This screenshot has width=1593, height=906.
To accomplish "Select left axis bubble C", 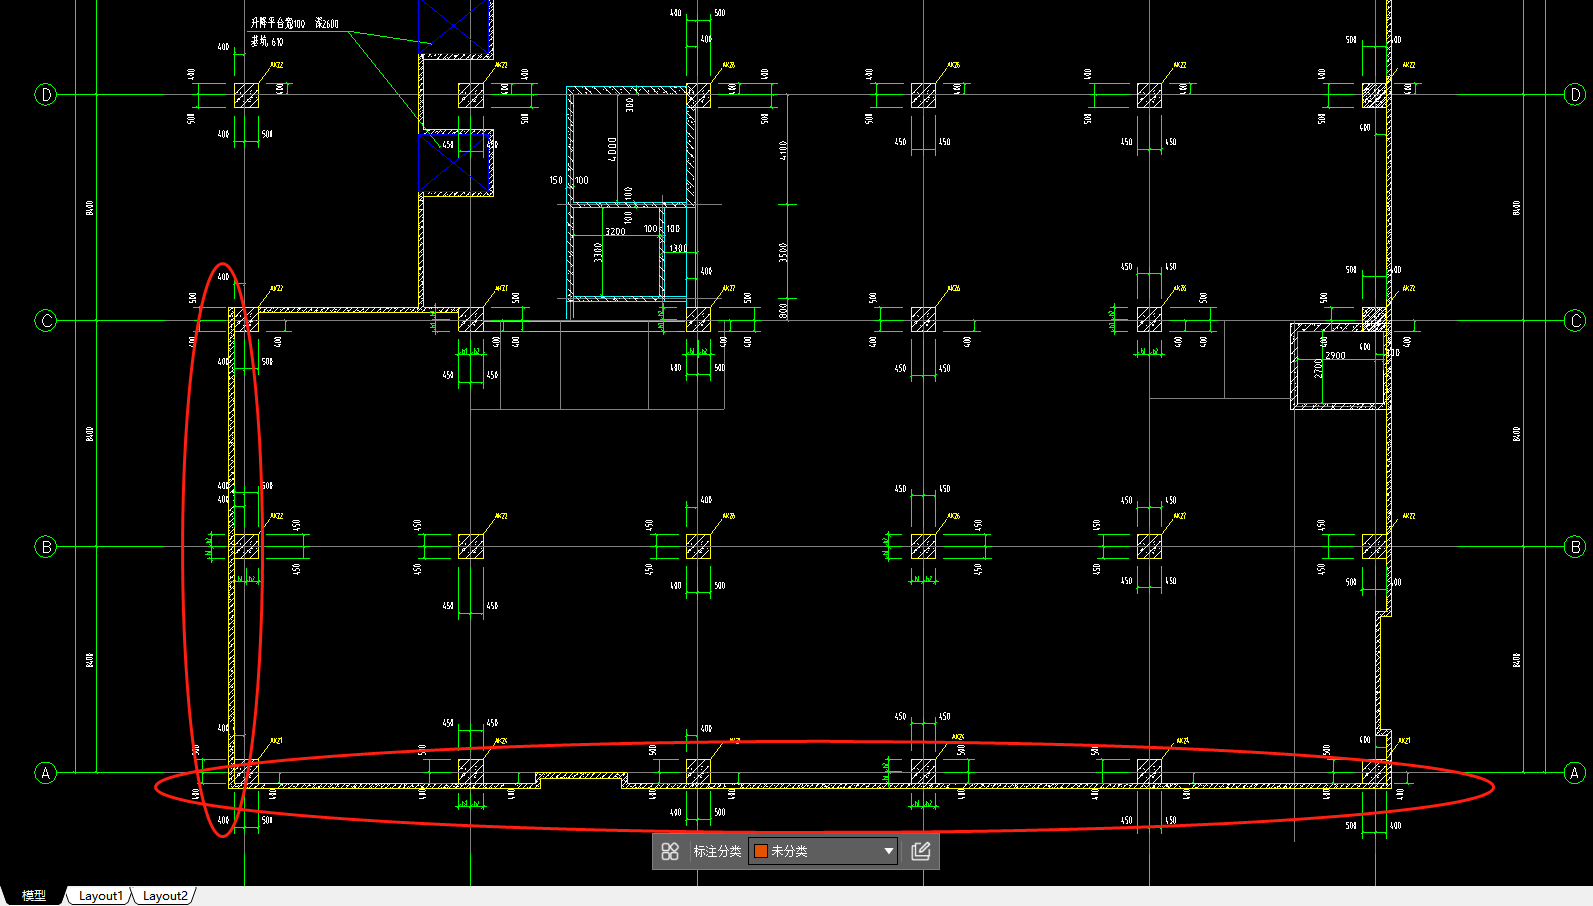I will [46, 321].
